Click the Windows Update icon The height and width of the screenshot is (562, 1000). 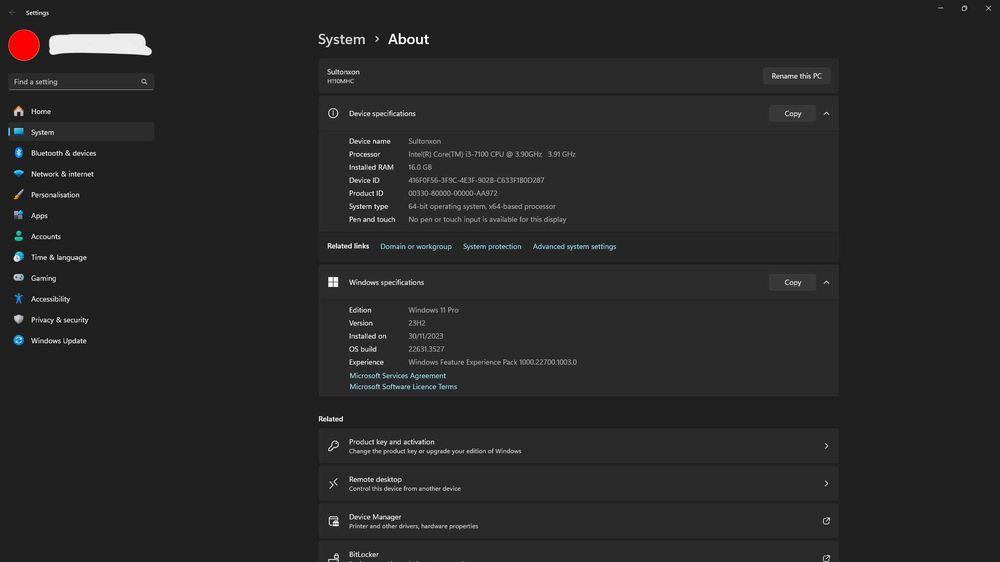coord(18,341)
